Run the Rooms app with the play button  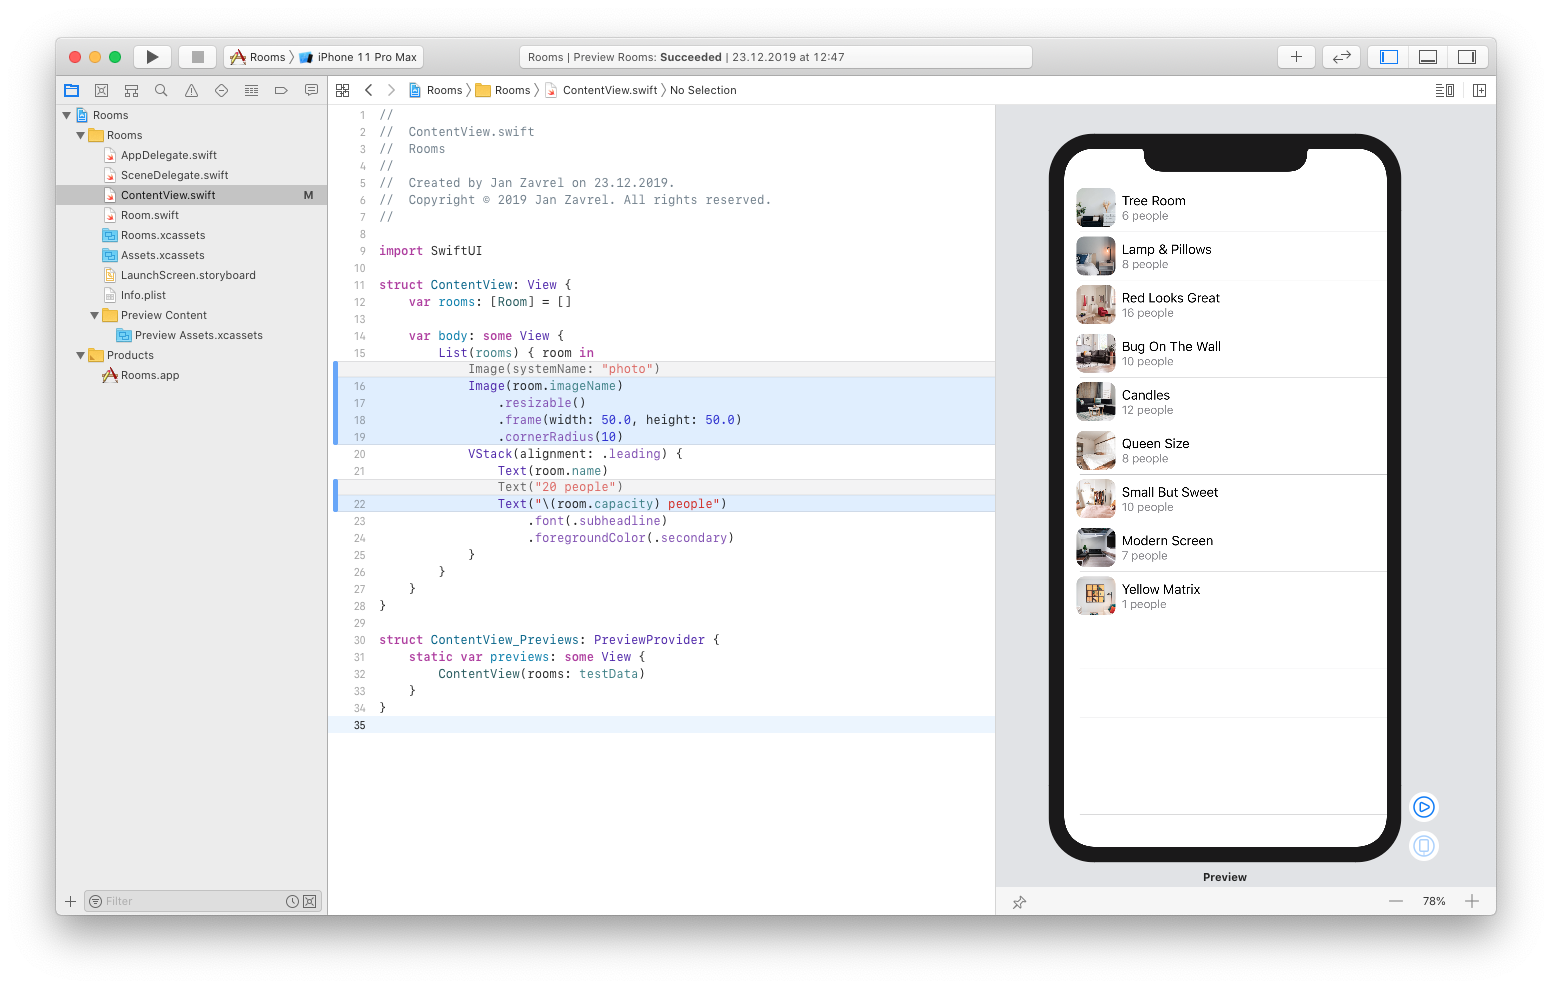pos(152,57)
